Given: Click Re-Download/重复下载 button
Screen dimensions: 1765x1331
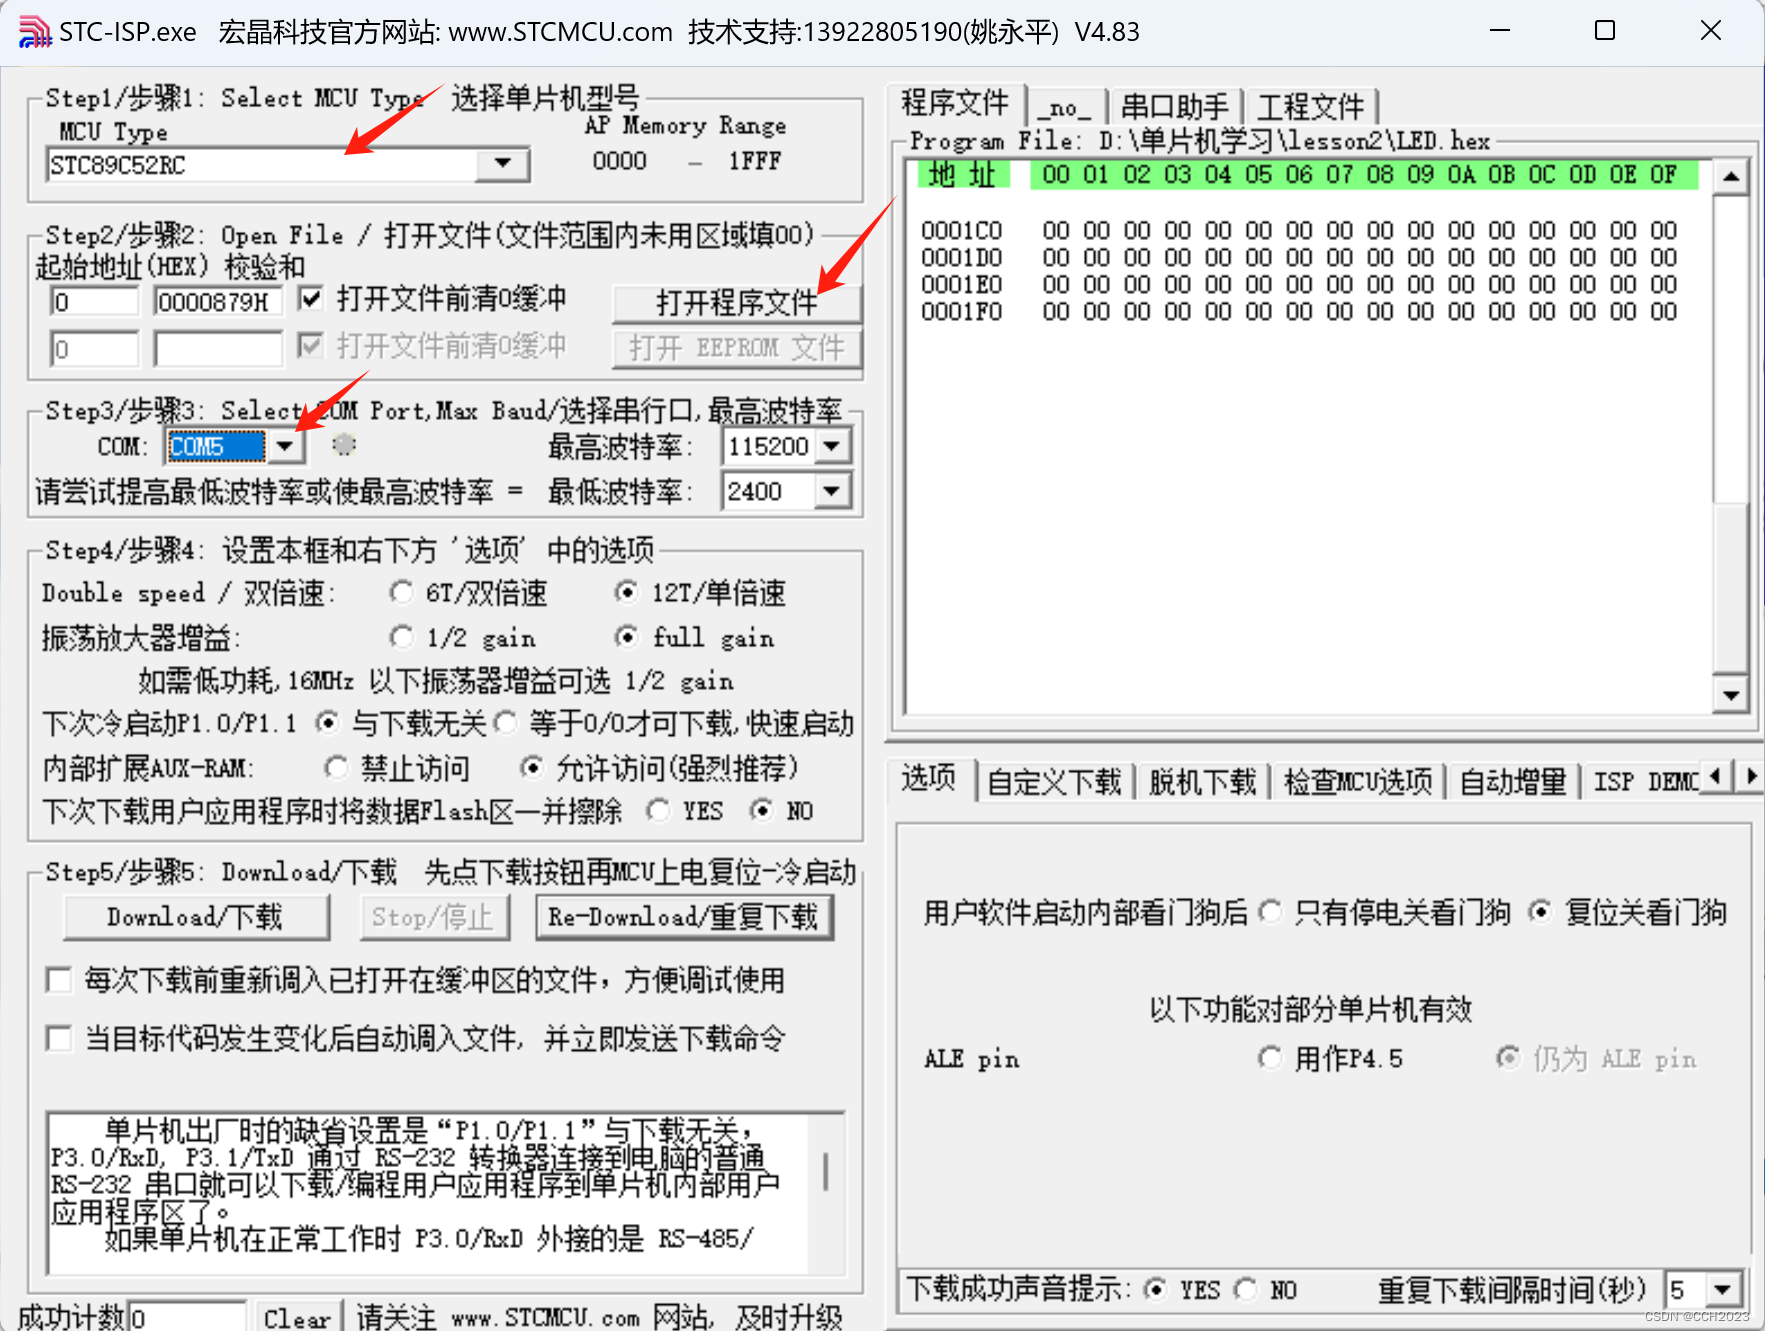Looking at the screenshot, I should (685, 917).
